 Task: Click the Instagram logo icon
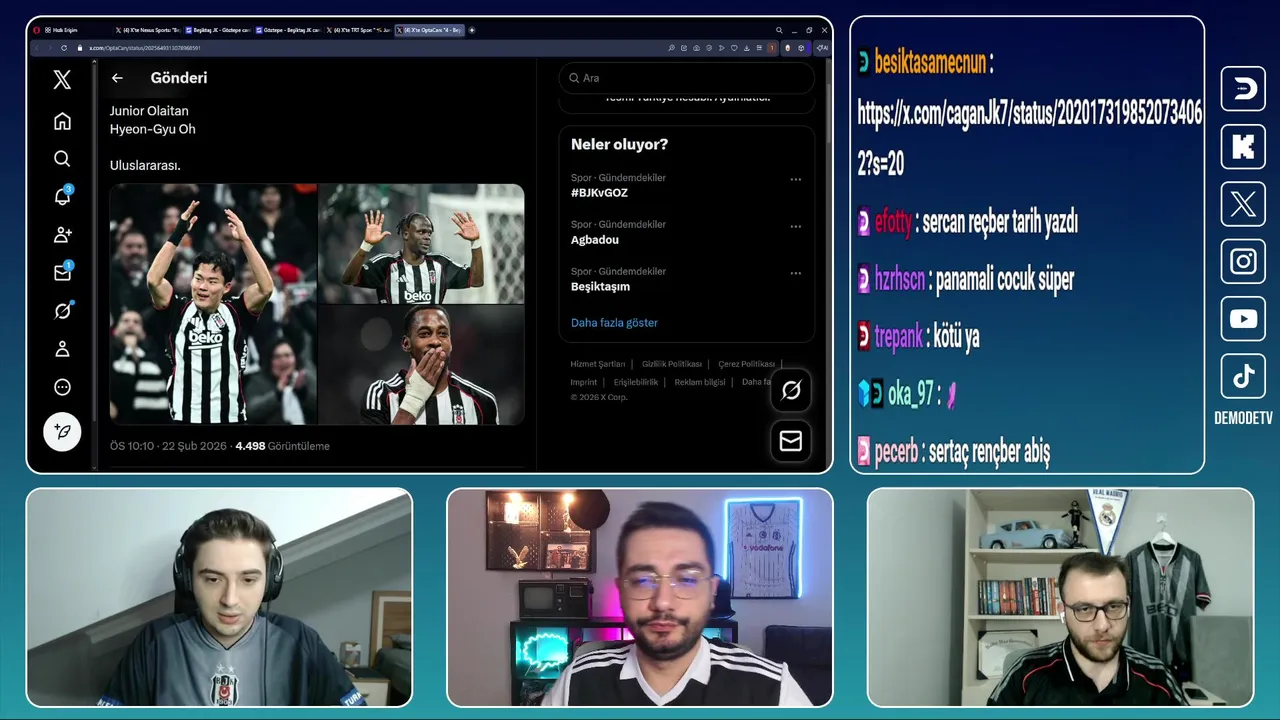(x=1243, y=262)
